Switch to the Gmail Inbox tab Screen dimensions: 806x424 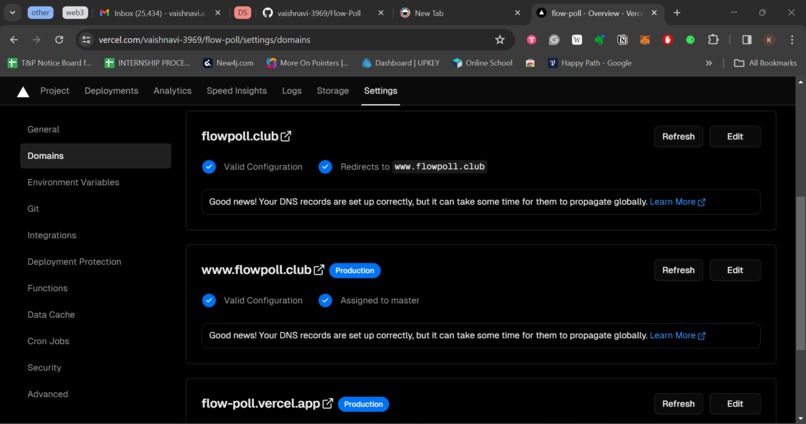pos(159,13)
